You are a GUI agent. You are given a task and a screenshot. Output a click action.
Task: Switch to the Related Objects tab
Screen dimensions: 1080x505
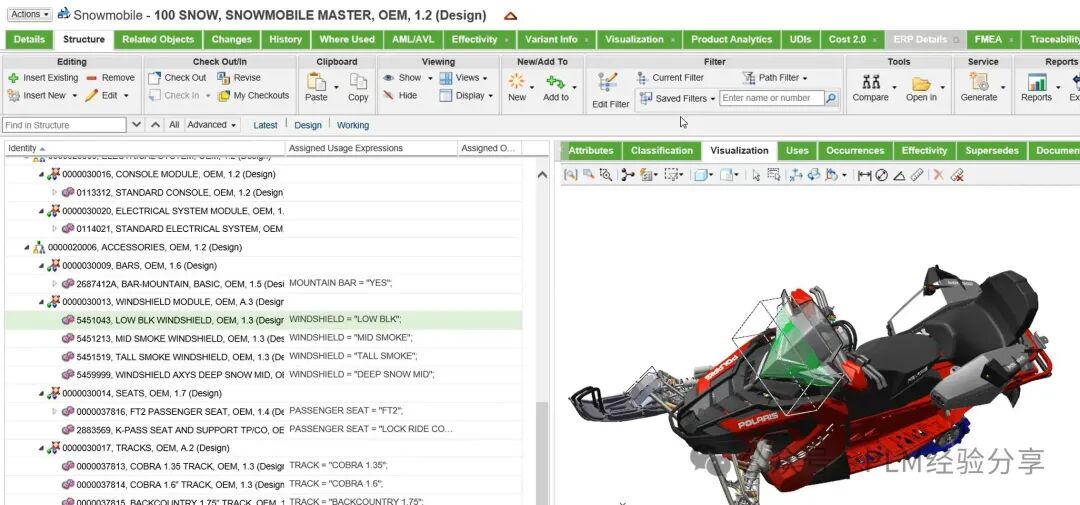[x=158, y=40]
